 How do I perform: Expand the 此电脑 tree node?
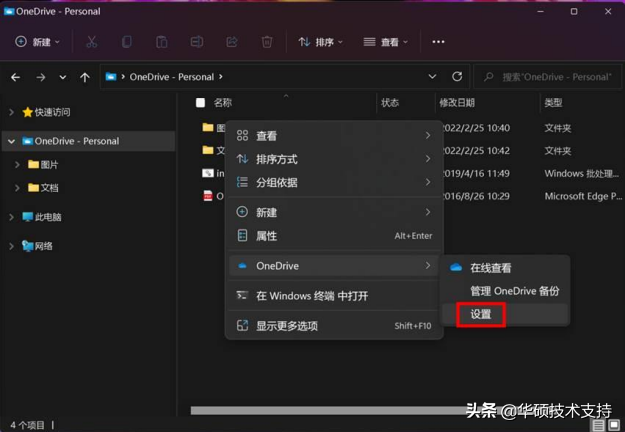(x=12, y=217)
